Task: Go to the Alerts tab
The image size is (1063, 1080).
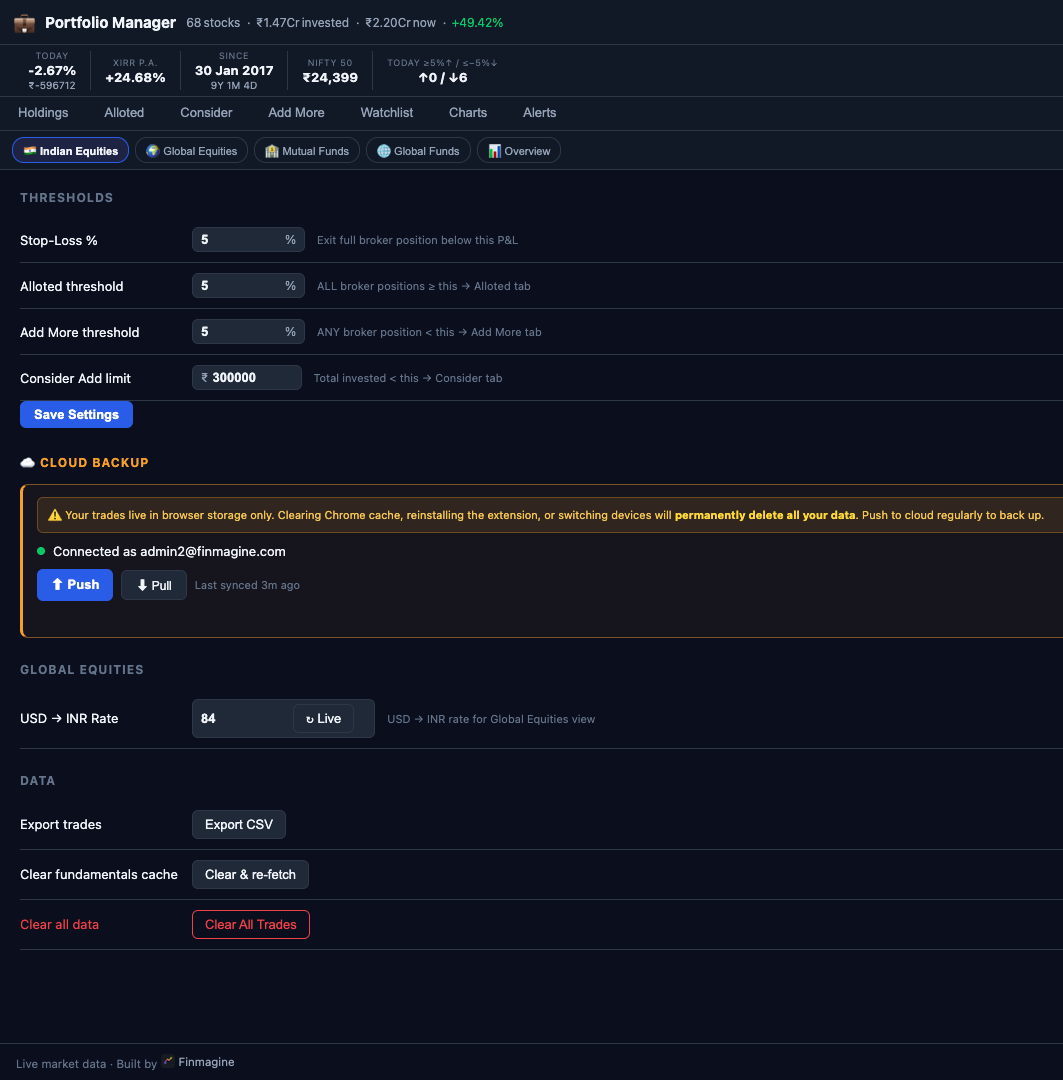Action: point(539,113)
